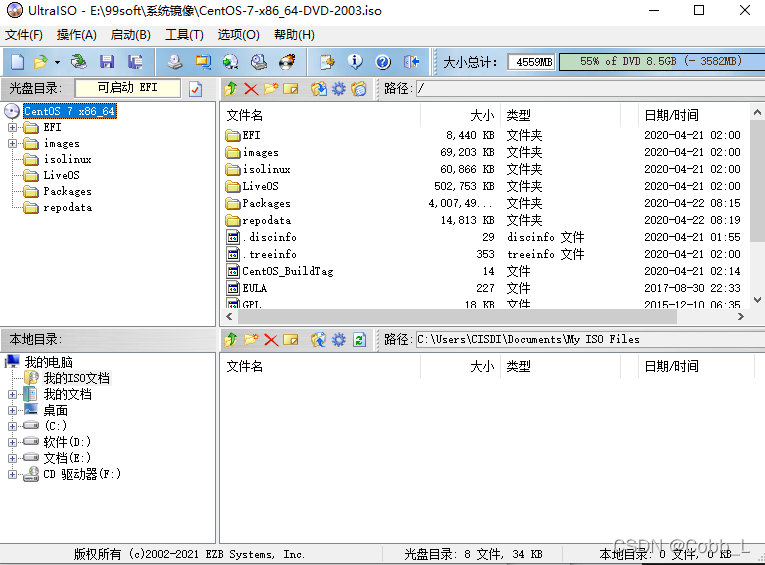Image resolution: width=765 pixels, height=565 pixels.
Task: Expand the (C:) drive node
Action: 13,426
